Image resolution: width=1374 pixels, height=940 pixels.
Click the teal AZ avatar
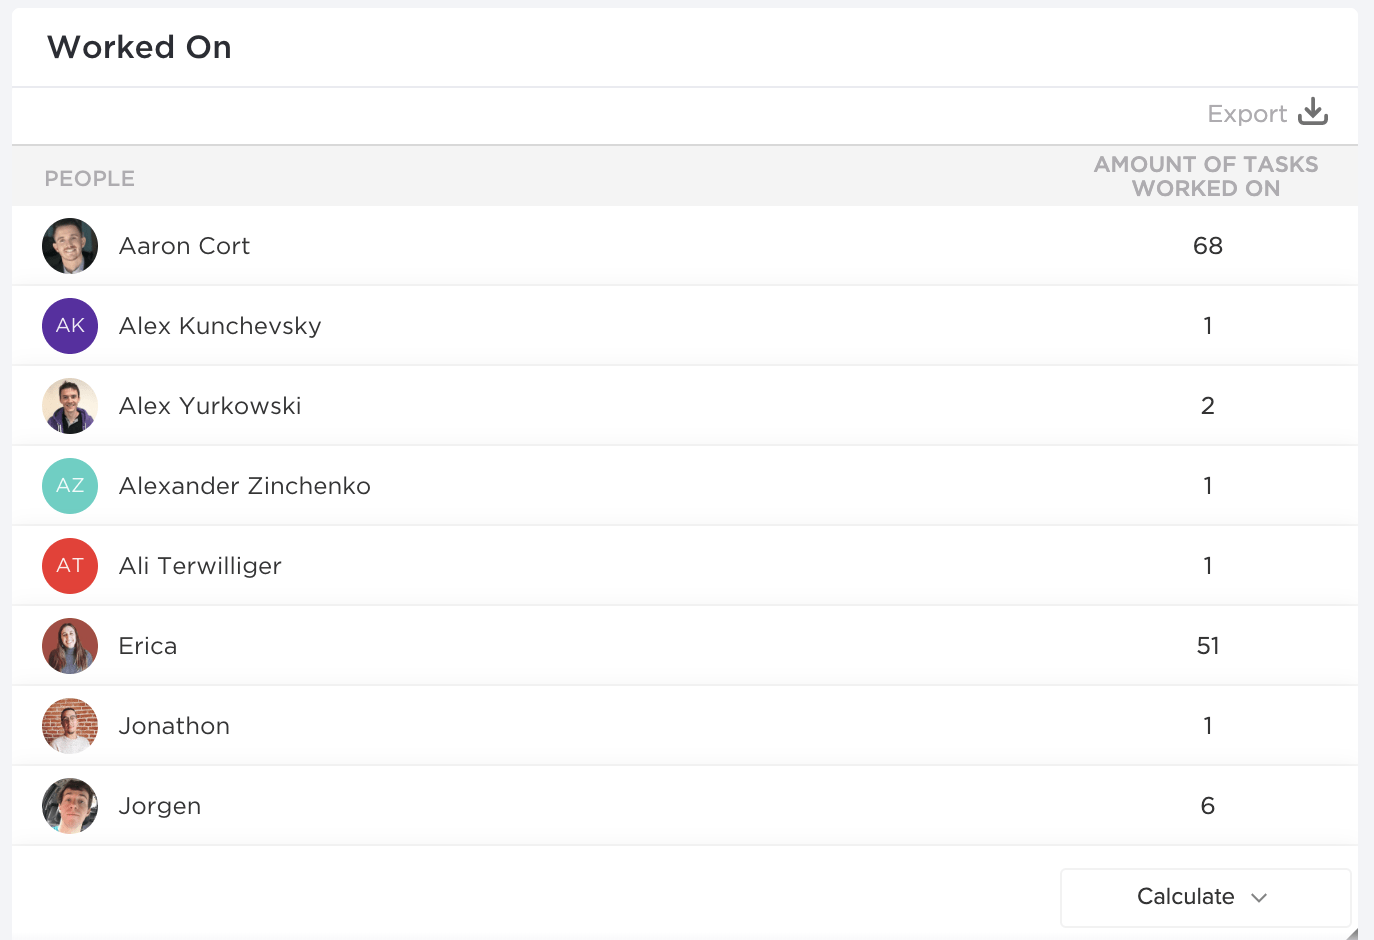tap(70, 486)
